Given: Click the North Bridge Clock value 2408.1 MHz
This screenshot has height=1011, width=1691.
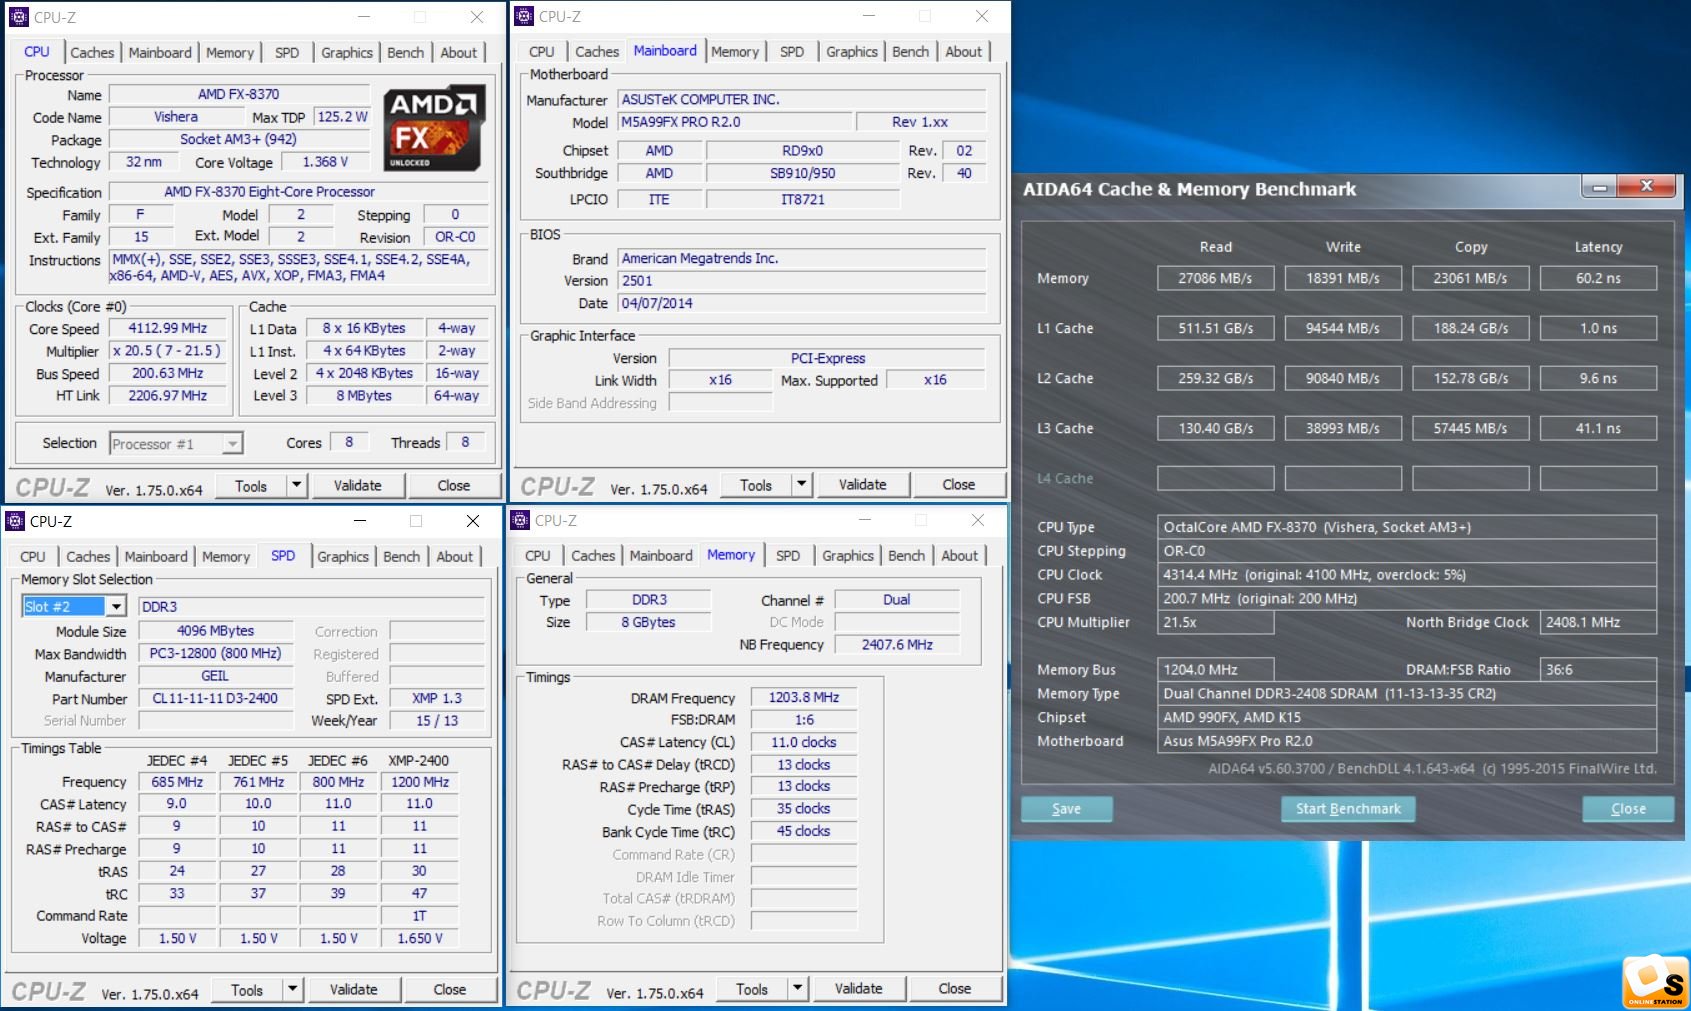Looking at the screenshot, I should tap(1598, 622).
